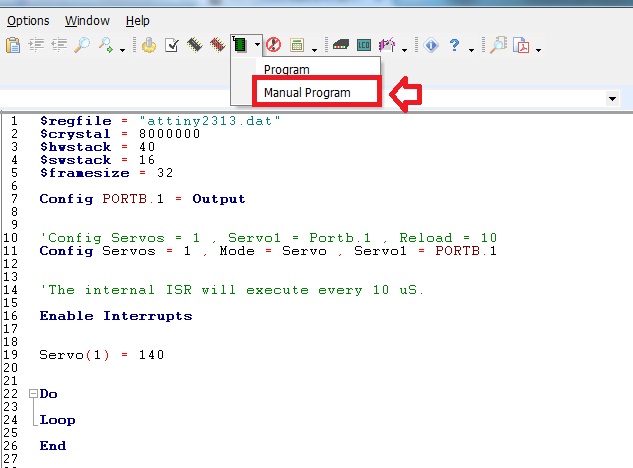Viewport: 633px width, 468px height.
Task: Choose Program from the dropdown list
Action: click(287, 69)
